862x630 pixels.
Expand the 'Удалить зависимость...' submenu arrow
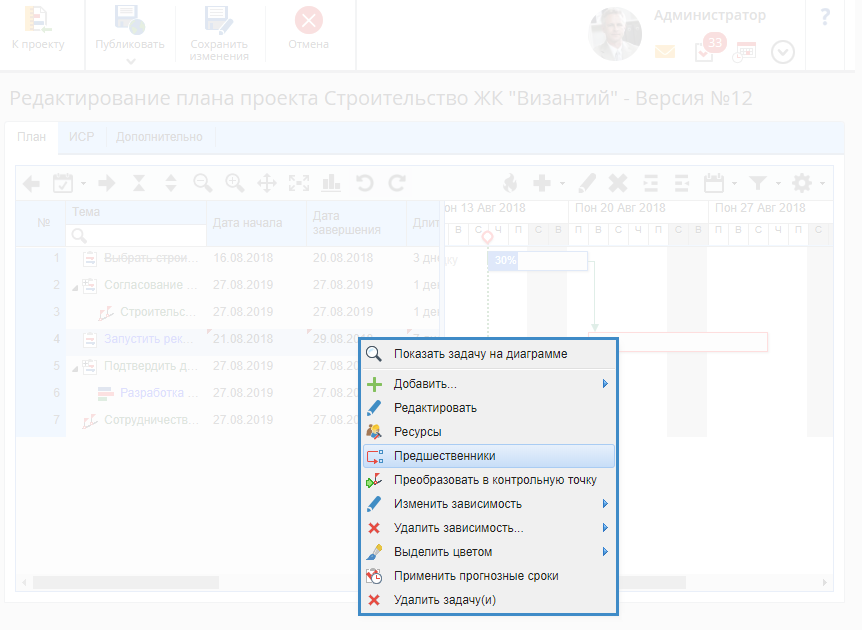click(605, 528)
